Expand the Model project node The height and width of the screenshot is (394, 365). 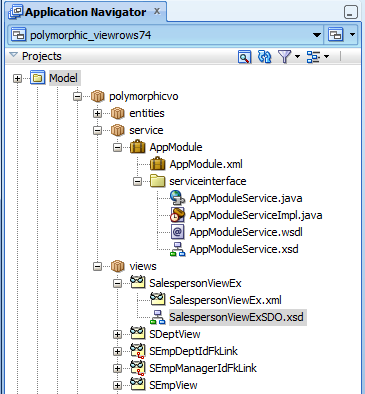pos(17,79)
